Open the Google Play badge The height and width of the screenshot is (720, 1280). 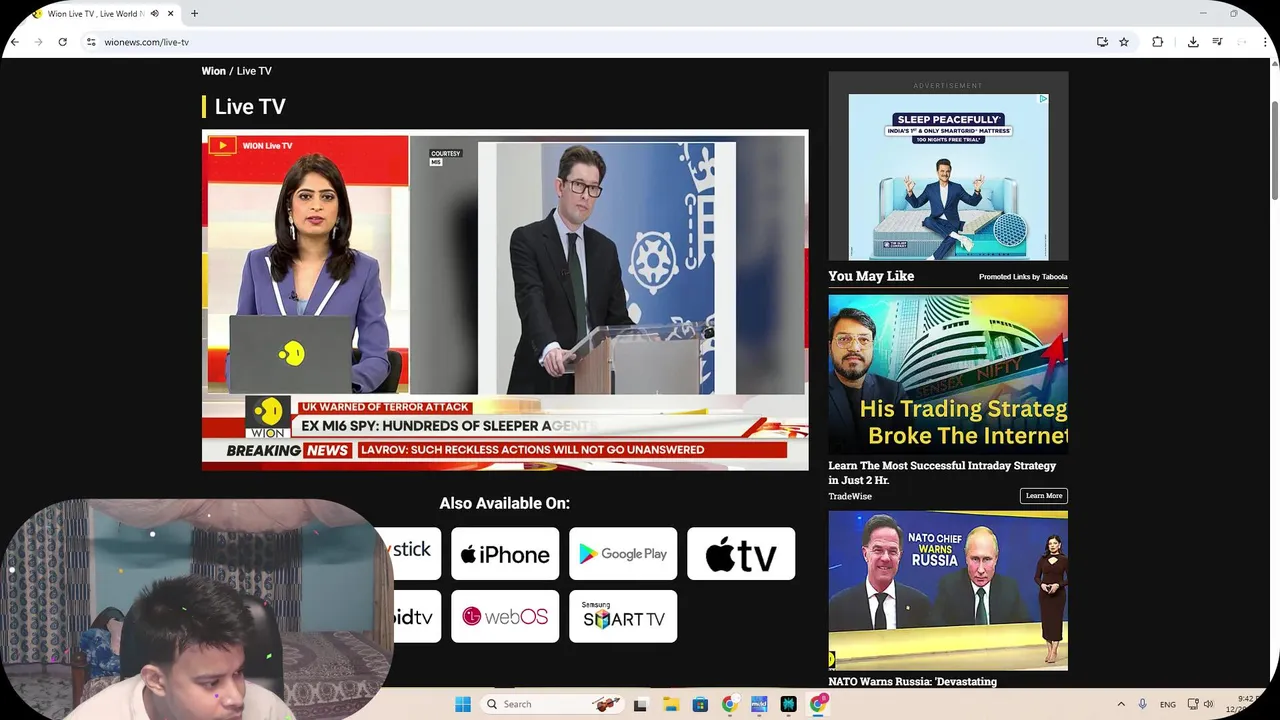pyautogui.click(x=623, y=554)
